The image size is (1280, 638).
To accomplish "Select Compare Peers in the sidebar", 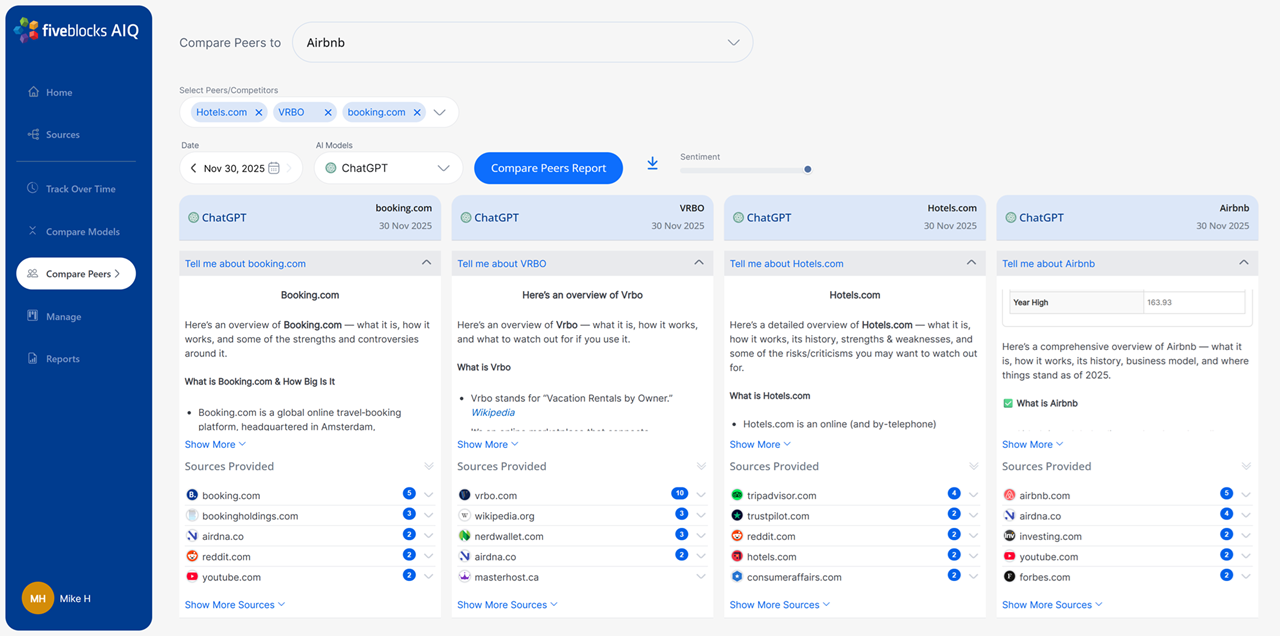I will coord(76,273).
